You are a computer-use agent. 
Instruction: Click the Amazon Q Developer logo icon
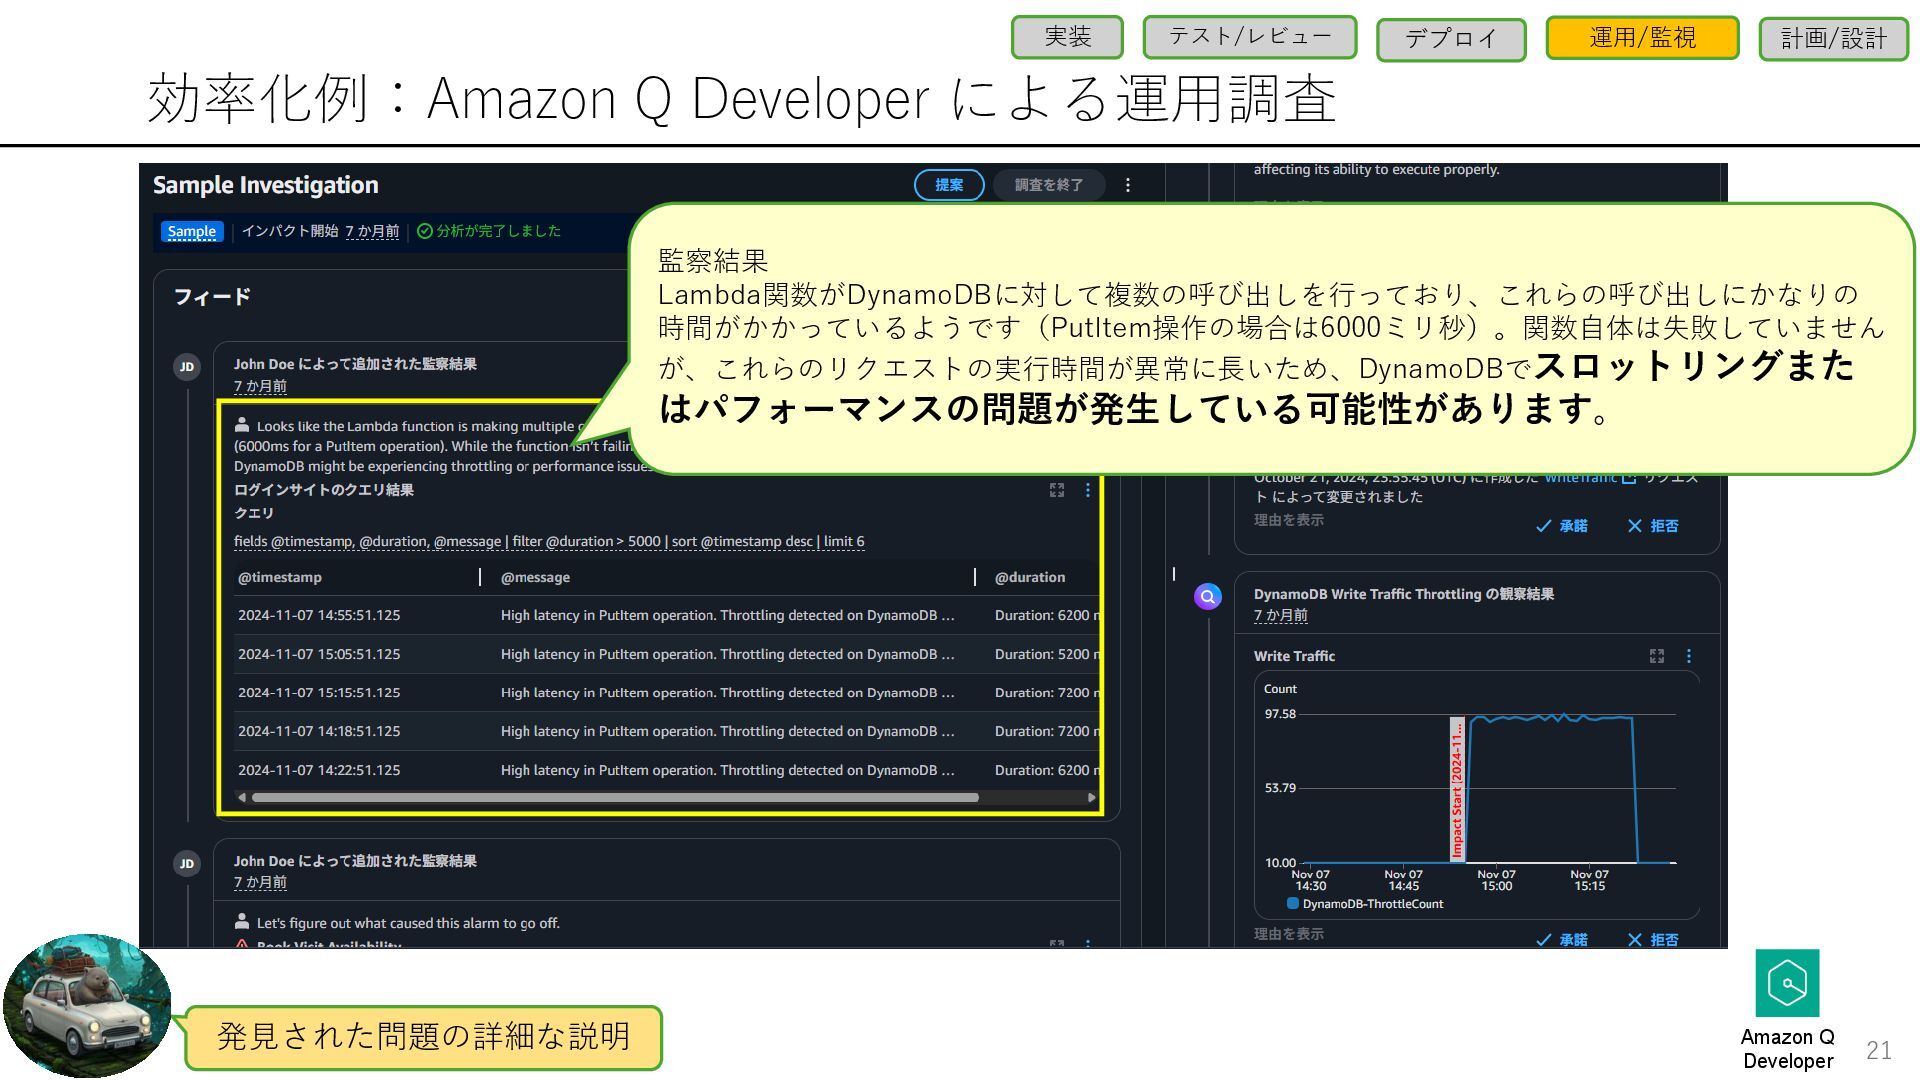pyautogui.click(x=1787, y=983)
